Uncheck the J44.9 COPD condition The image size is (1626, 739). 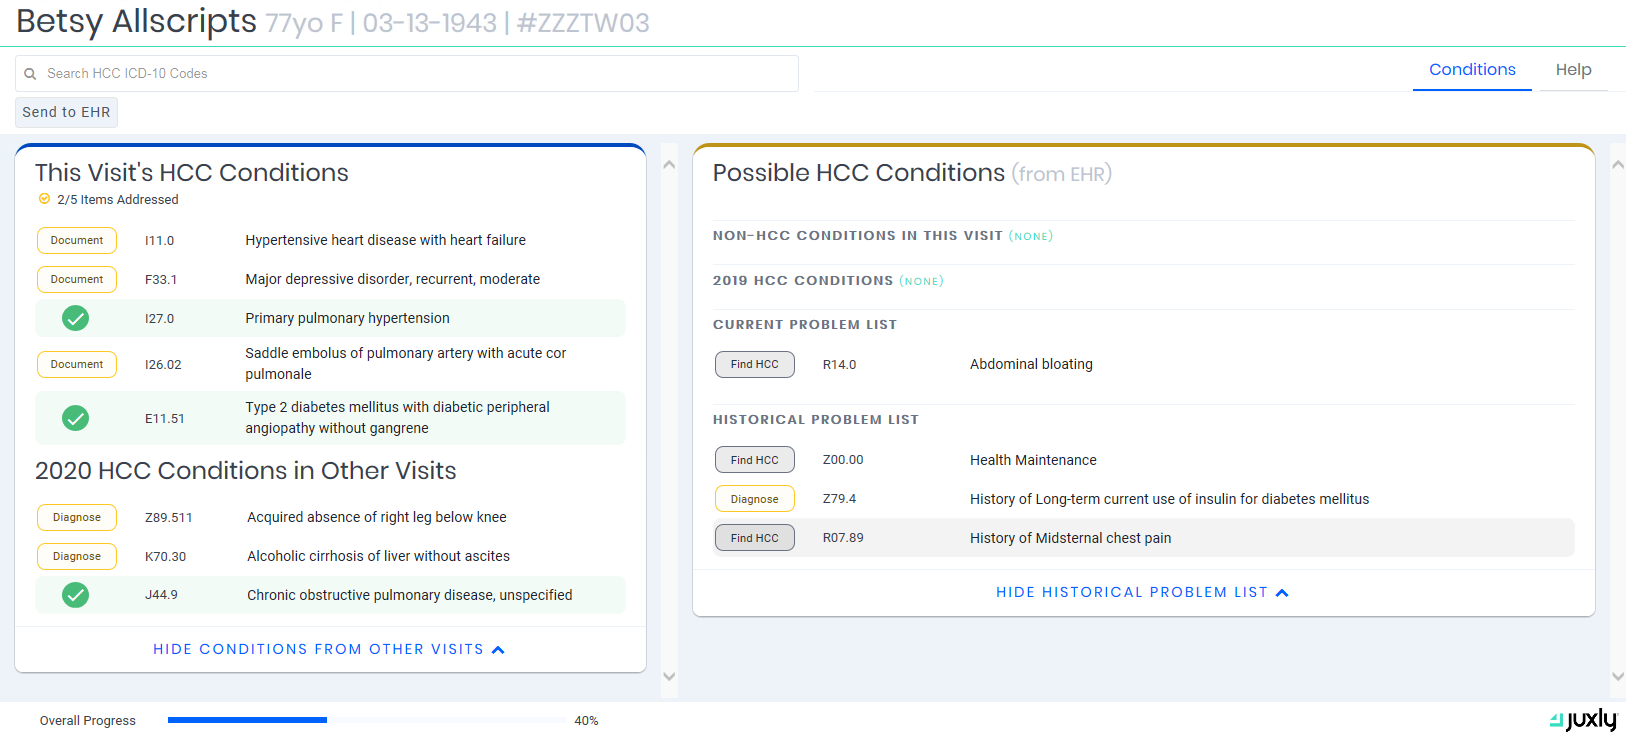point(76,595)
